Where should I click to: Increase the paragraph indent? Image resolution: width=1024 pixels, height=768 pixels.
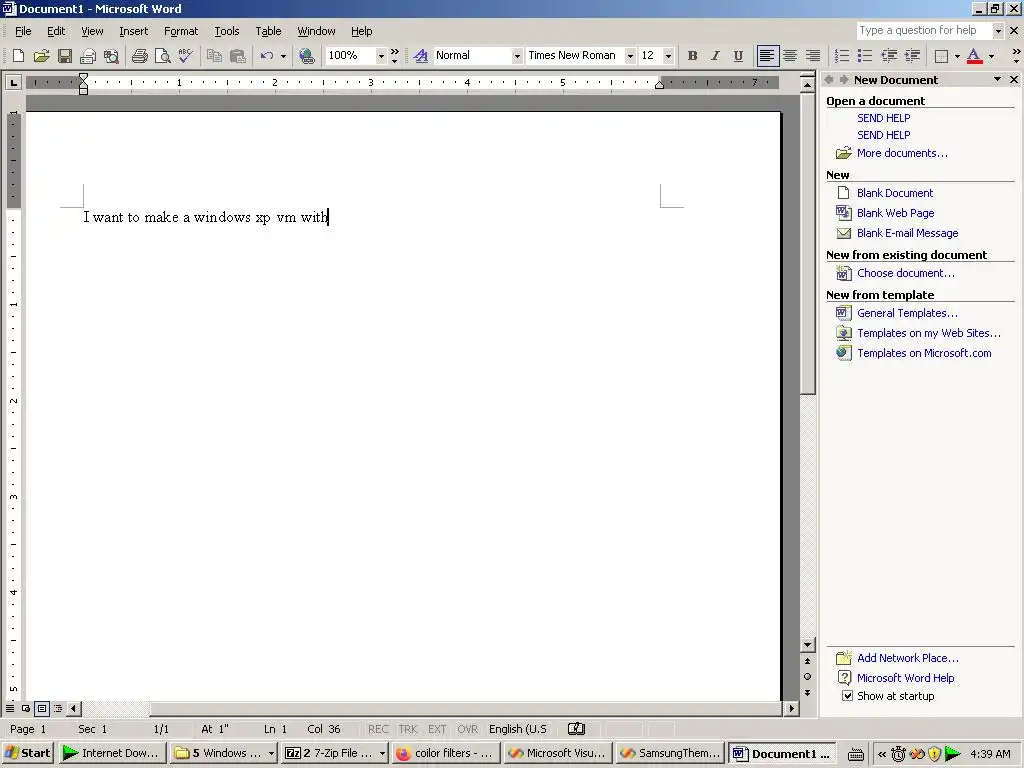(x=912, y=56)
